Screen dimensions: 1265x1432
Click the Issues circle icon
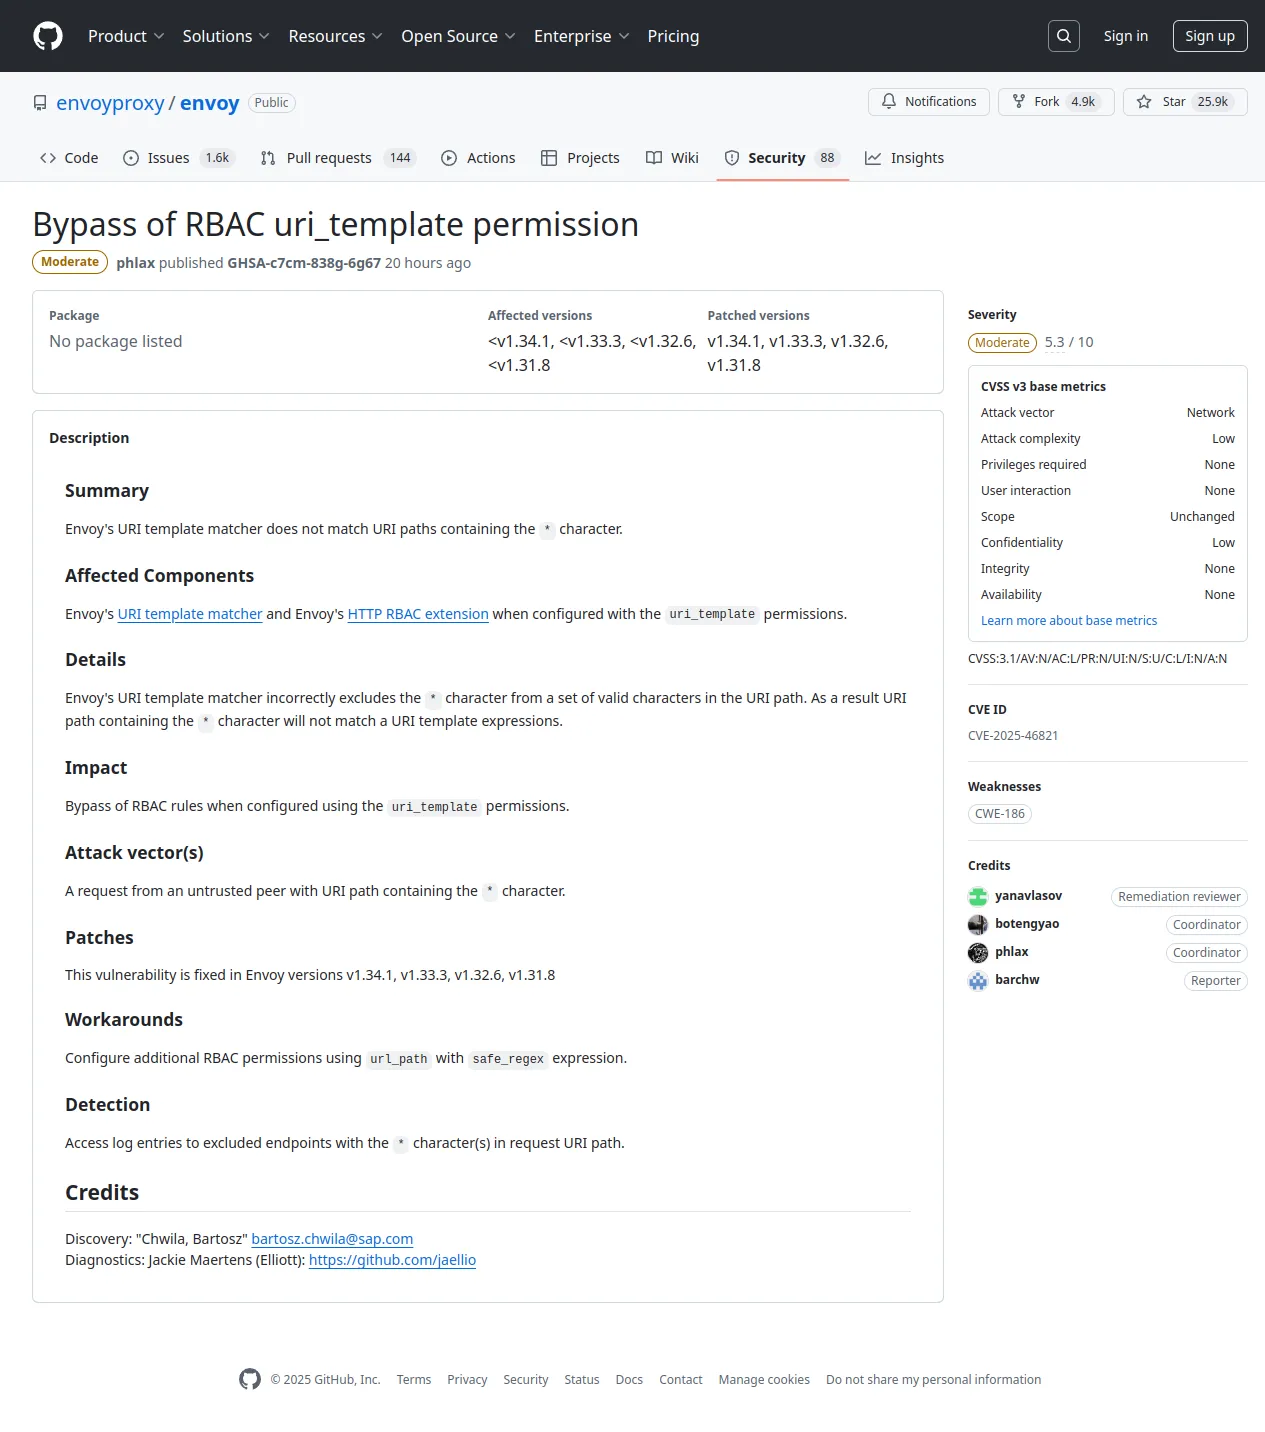point(131,158)
